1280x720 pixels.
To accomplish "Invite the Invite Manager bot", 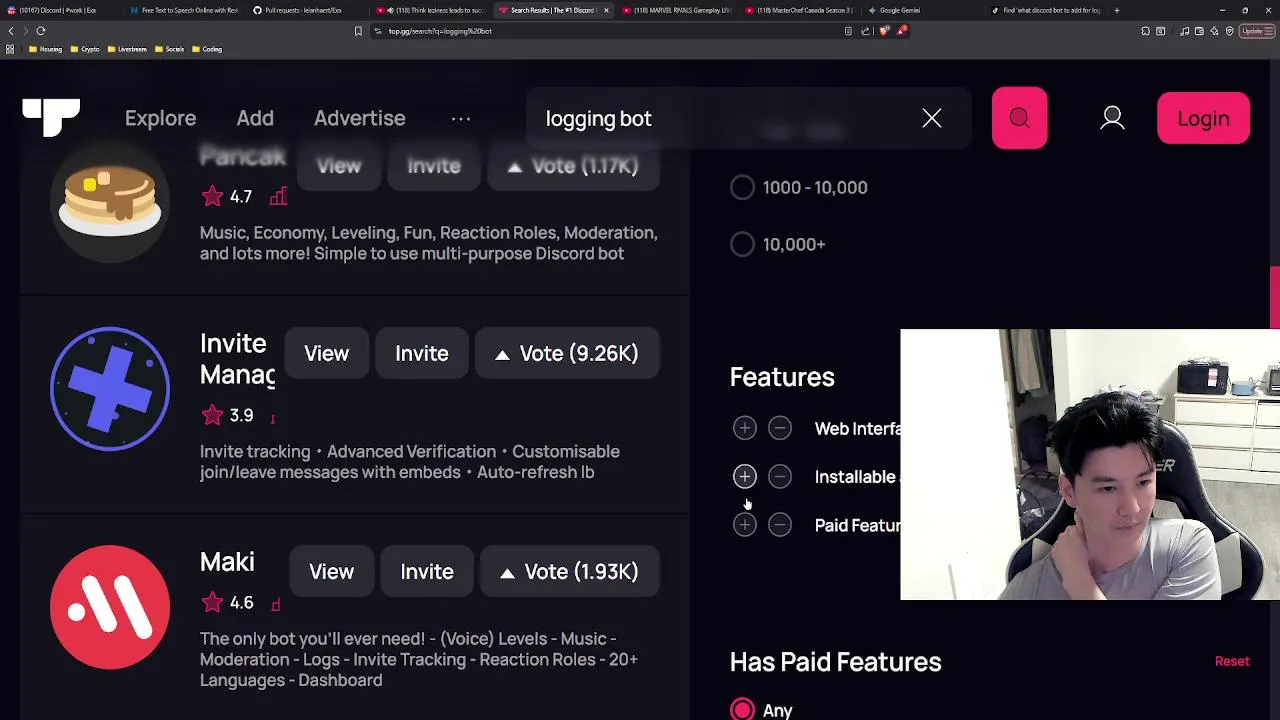I will pyautogui.click(x=421, y=353).
